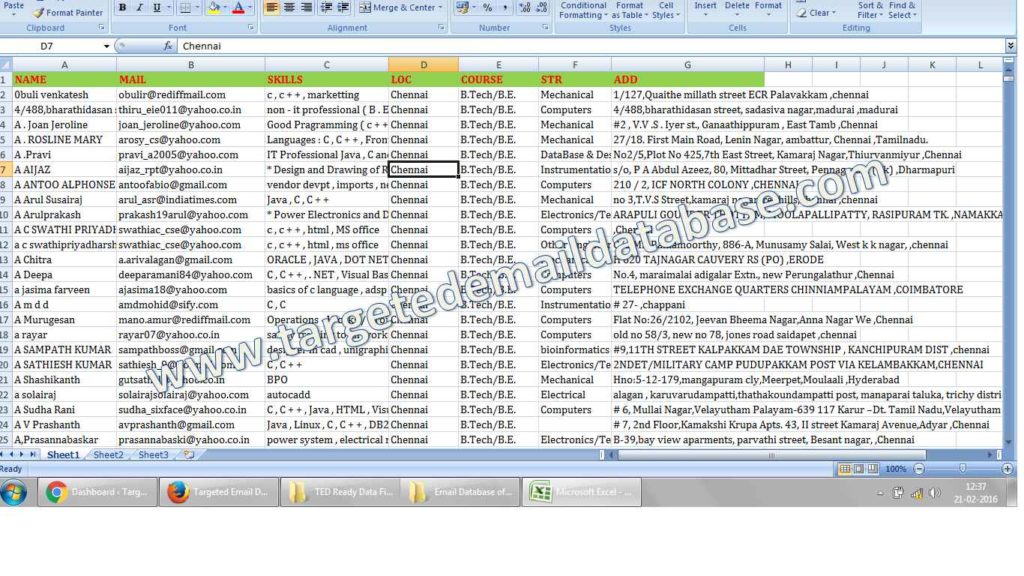Open Conditional Formatting dropdown
Screen dimensions: 1024x576
pos(583,10)
